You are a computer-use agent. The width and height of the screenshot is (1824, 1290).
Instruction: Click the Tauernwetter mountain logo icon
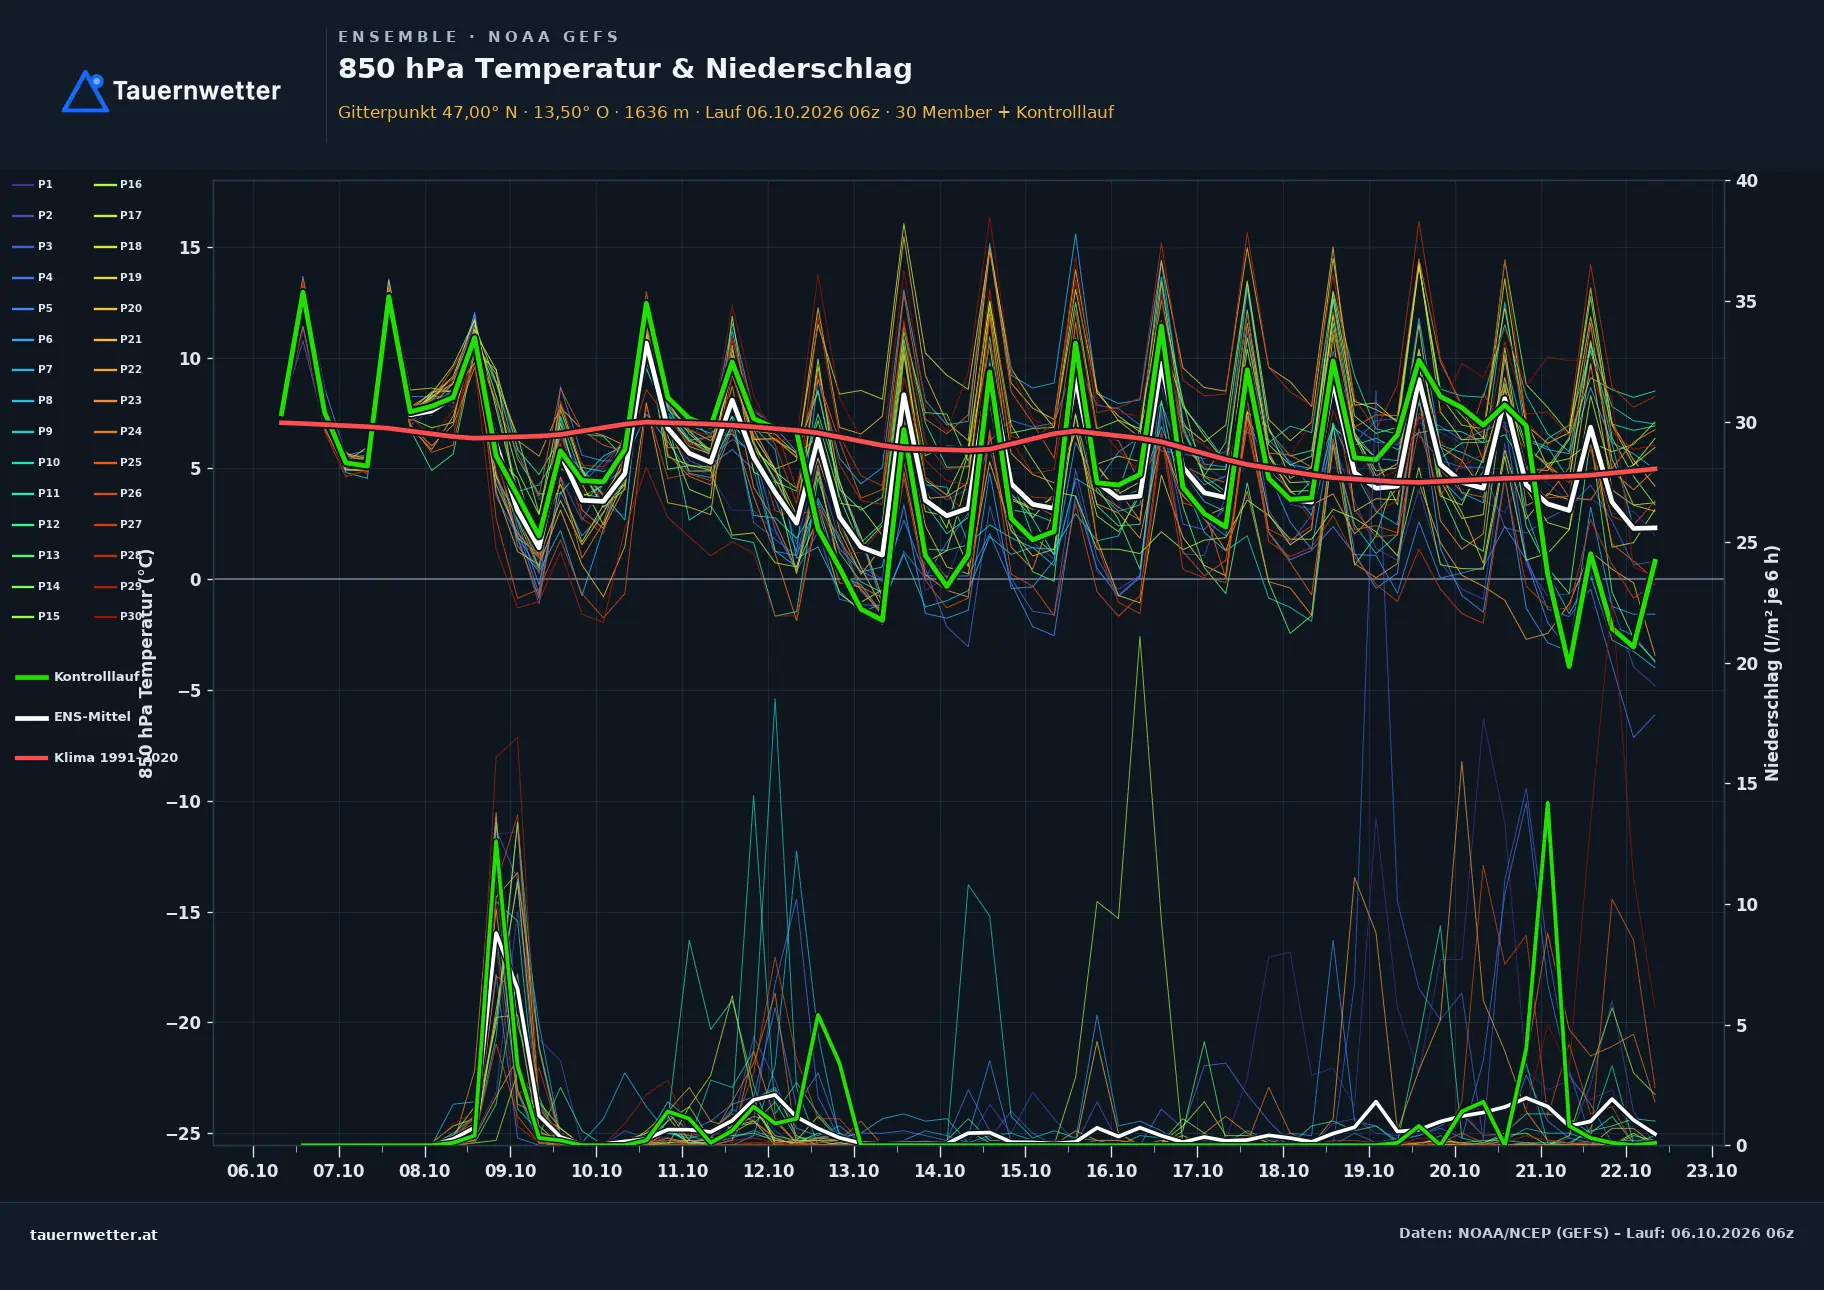pos(85,91)
